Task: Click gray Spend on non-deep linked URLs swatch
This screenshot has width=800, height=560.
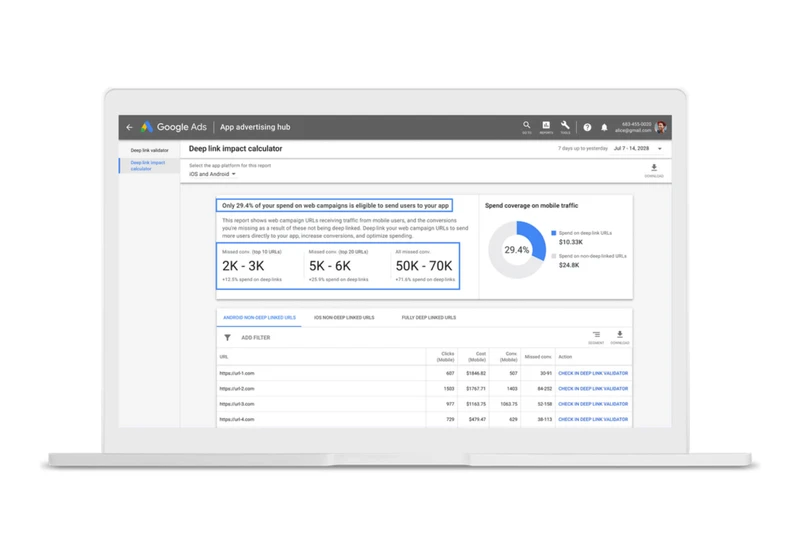Action: pos(554,256)
